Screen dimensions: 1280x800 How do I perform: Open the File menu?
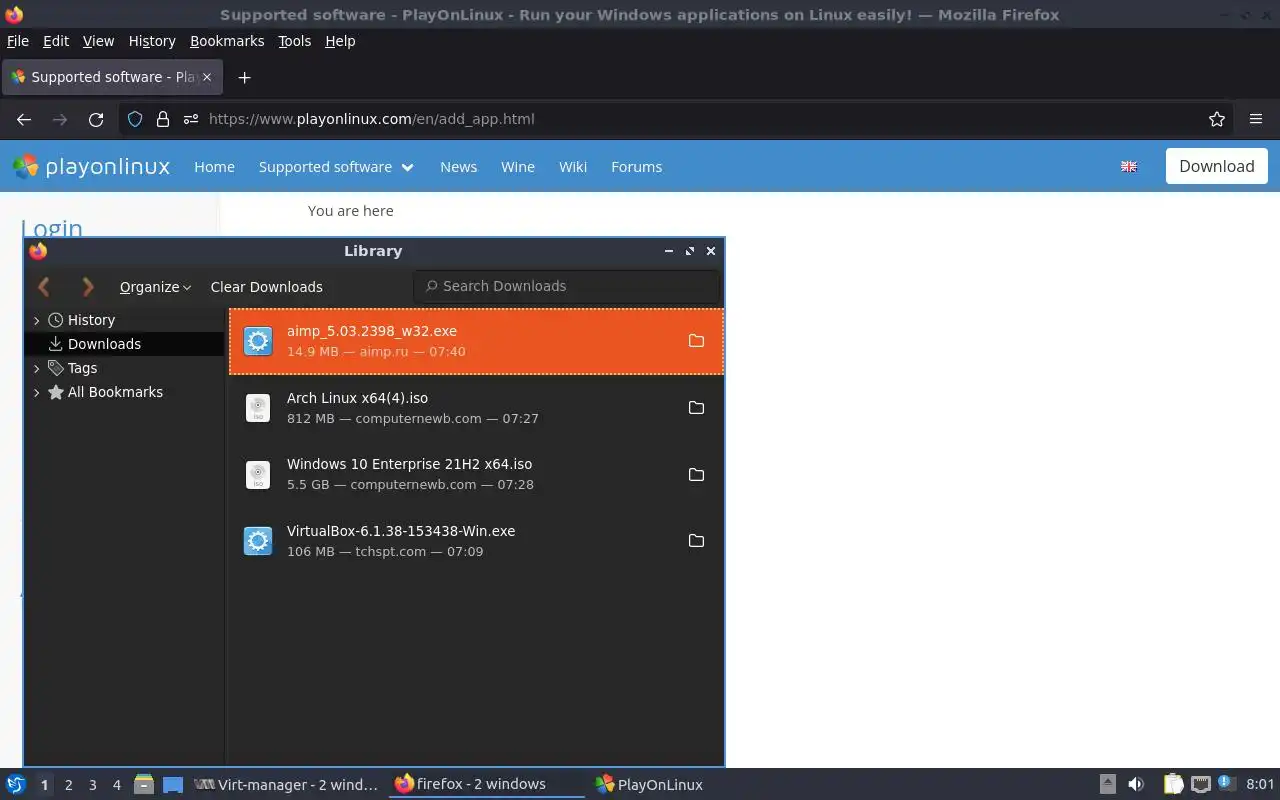coord(18,41)
